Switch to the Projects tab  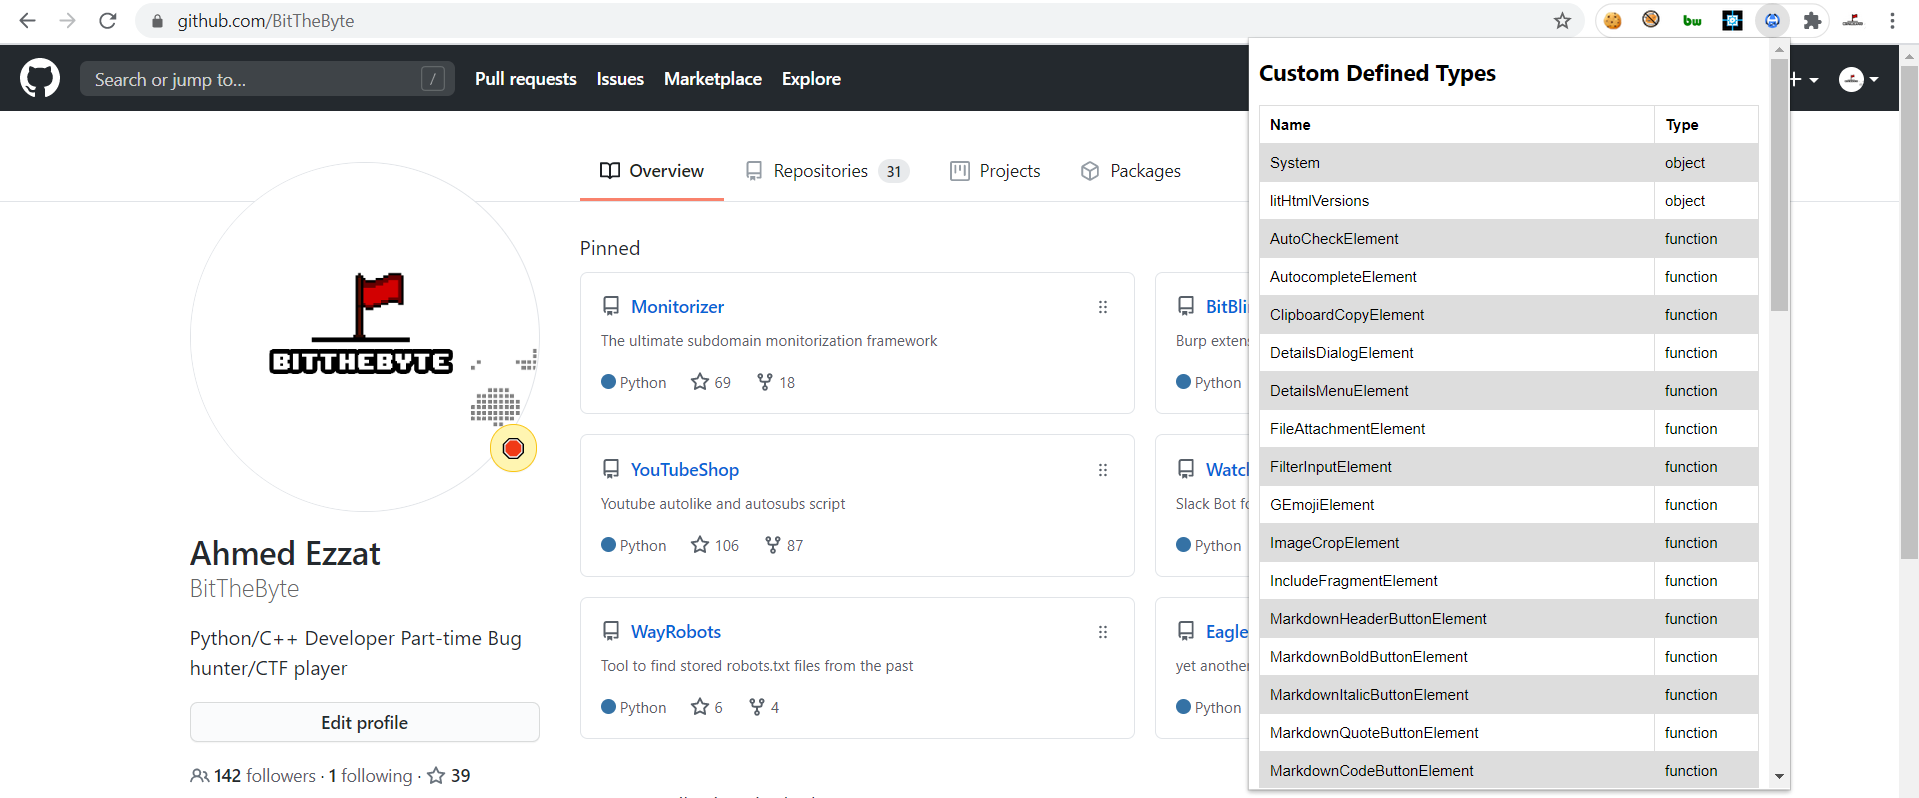click(995, 171)
